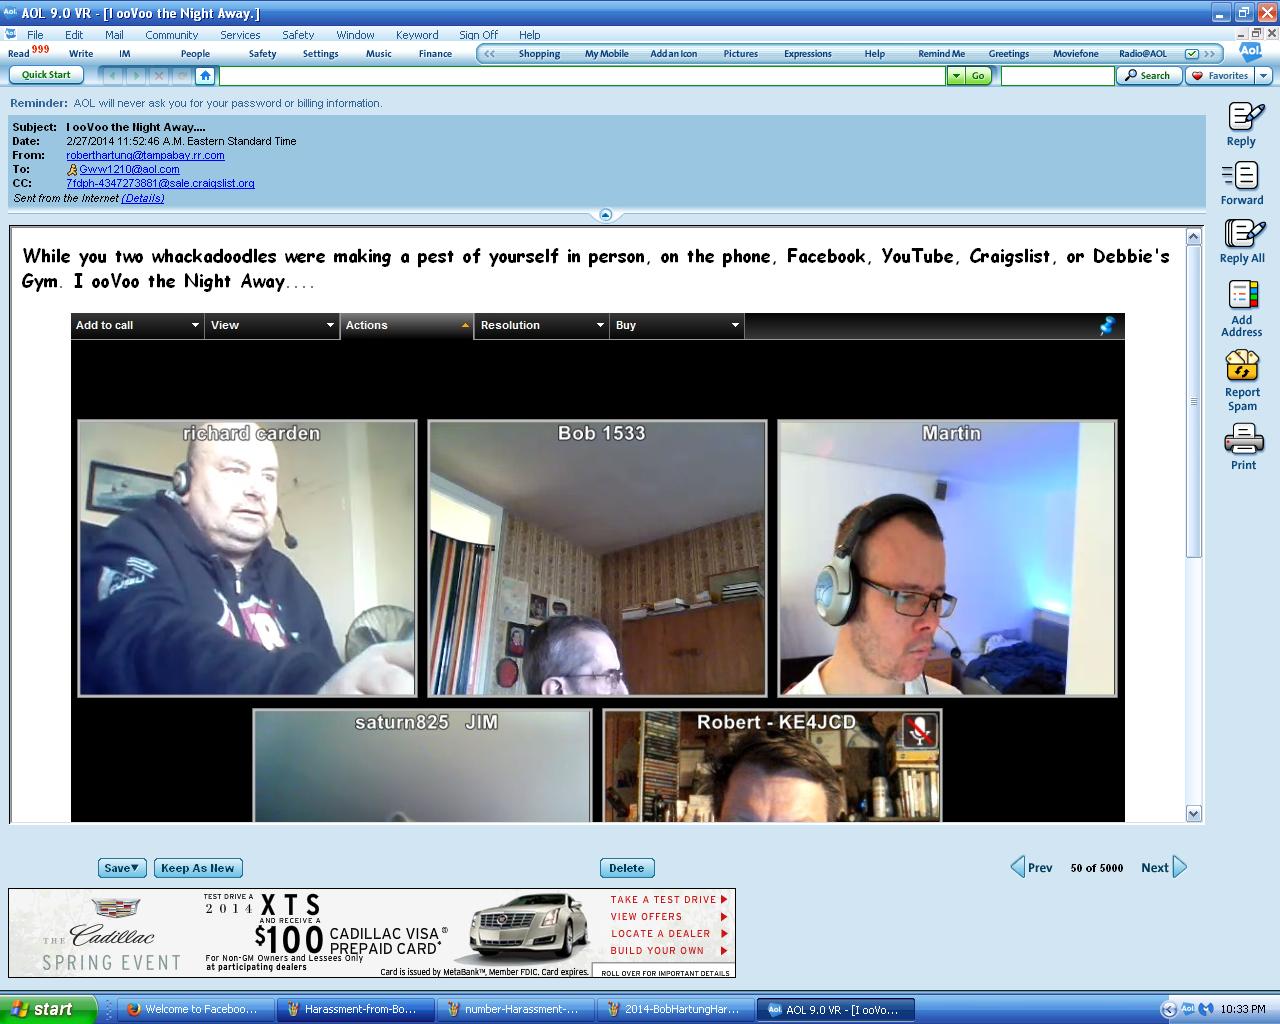Click AOL tray icon in system tray
The image size is (1280, 1024).
(x=1187, y=1008)
